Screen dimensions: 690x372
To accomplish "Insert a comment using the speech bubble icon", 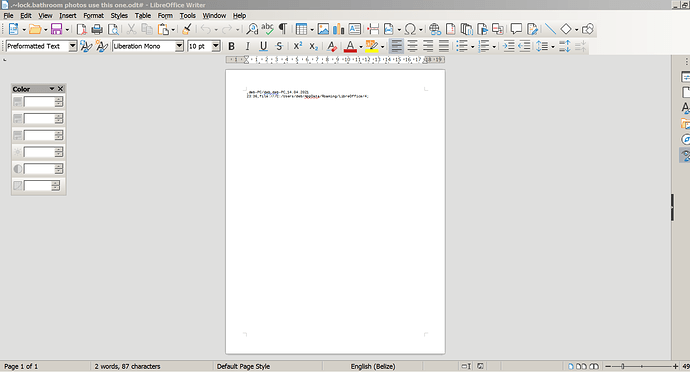I will coord(516,29).
